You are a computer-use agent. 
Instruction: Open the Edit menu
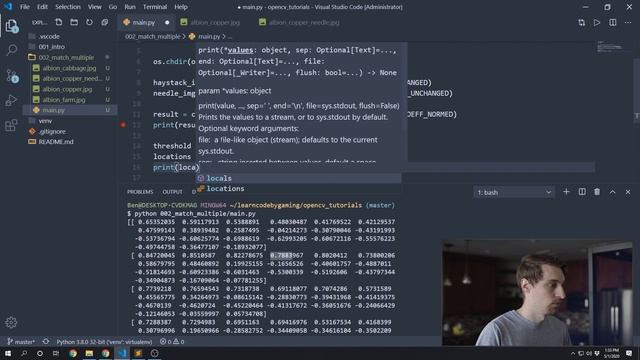[x=42, y=7]
